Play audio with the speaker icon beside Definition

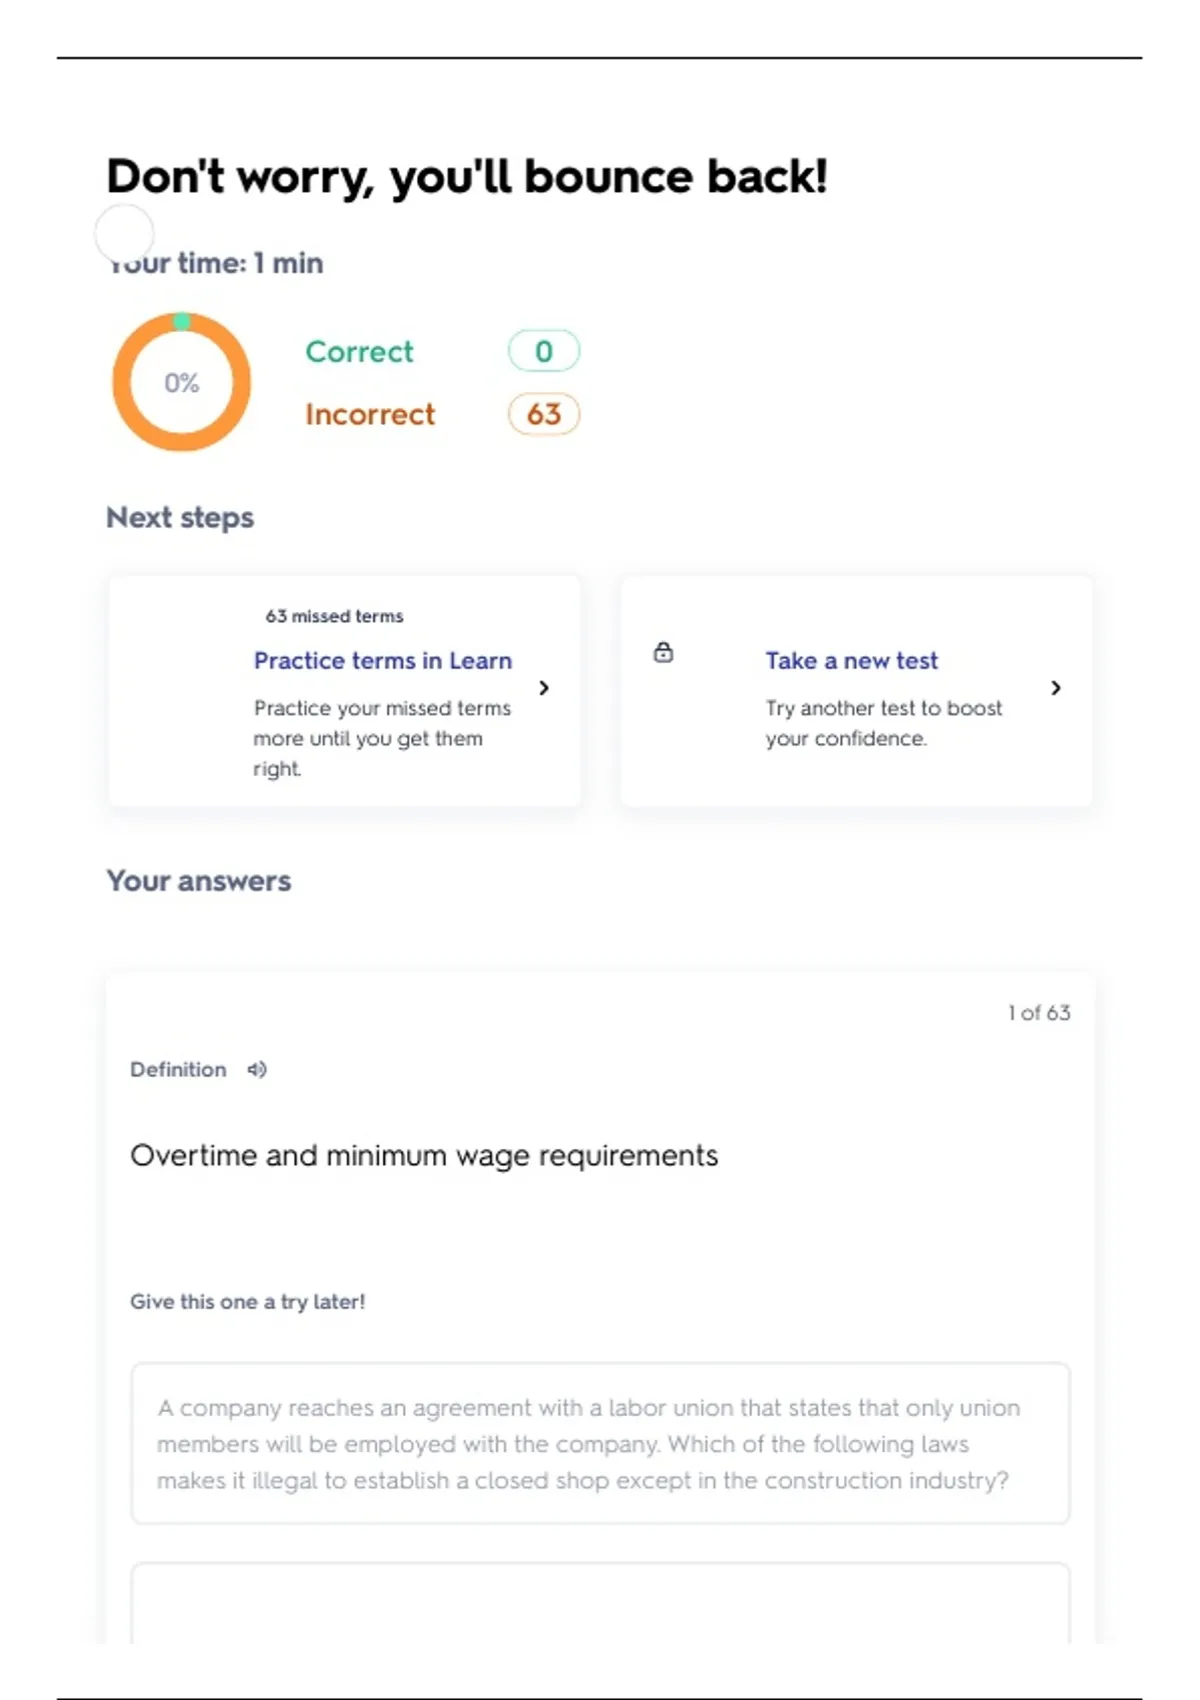click(257, 1070)
